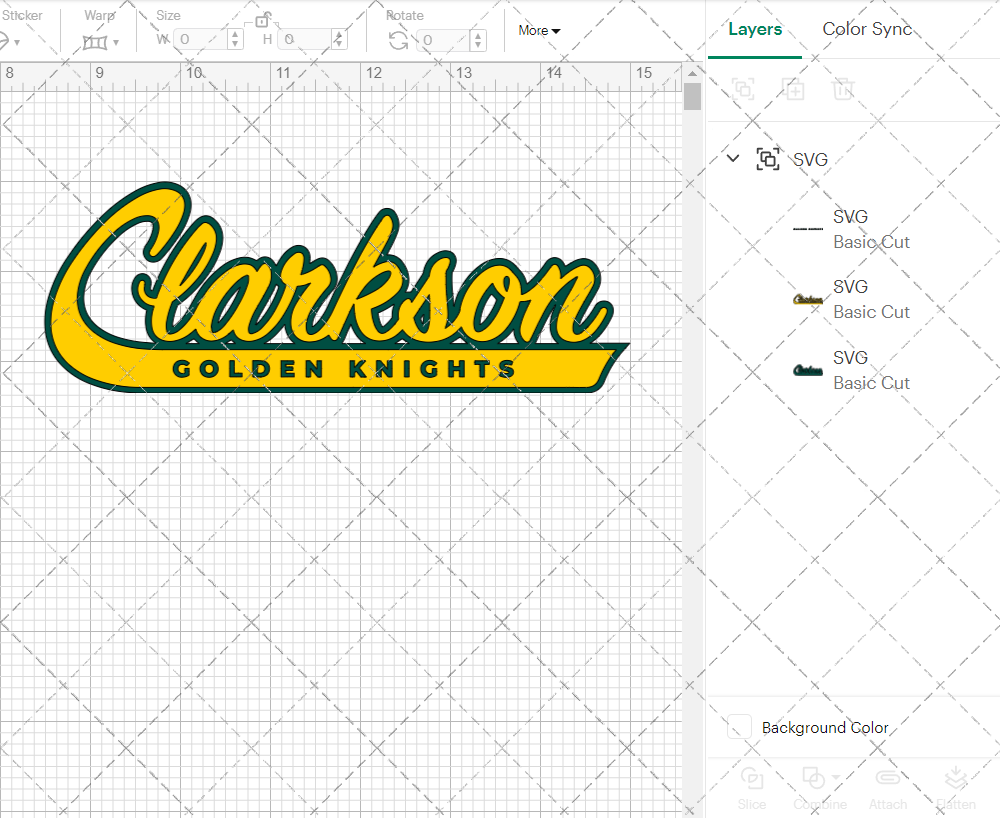Click the Flatten icon
The image size is (1000, 818).
pyautogui.click(x=956, y=779)
